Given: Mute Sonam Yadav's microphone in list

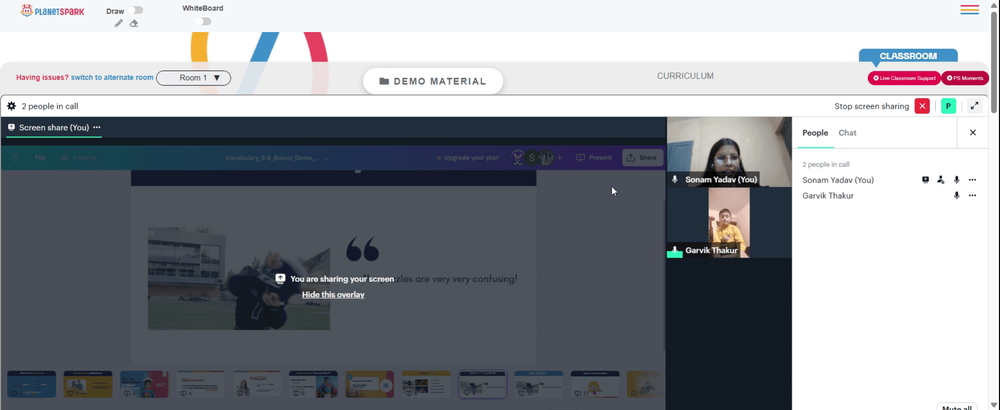Looking at the screenshot, I should [x=956, y=180].
